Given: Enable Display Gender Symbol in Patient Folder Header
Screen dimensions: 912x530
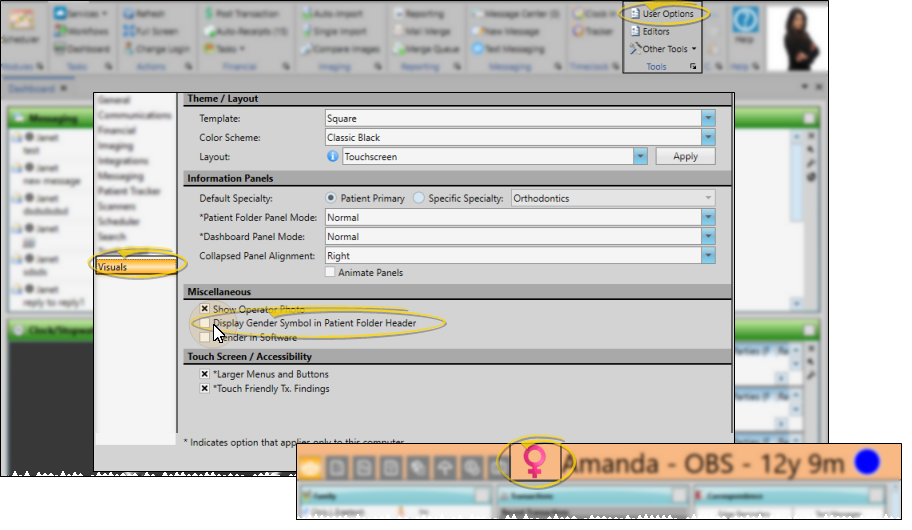Looking at the screenshot, I should [205, 323].
